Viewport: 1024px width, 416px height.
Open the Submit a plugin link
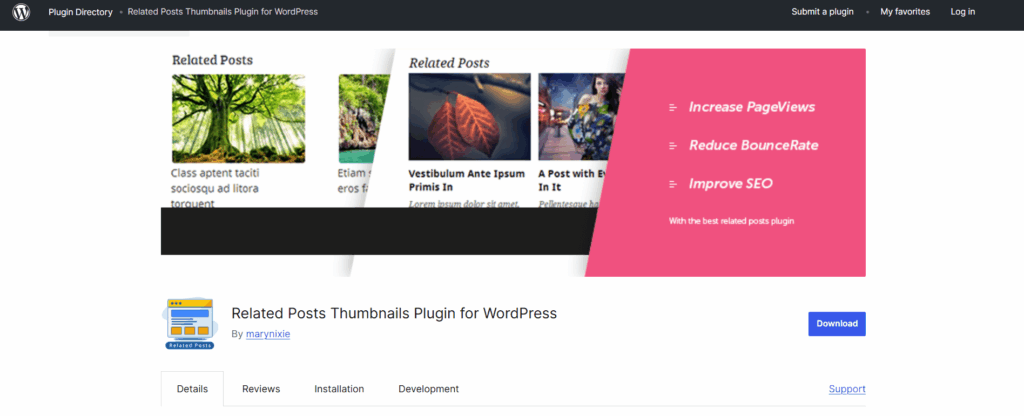point(822,12)
